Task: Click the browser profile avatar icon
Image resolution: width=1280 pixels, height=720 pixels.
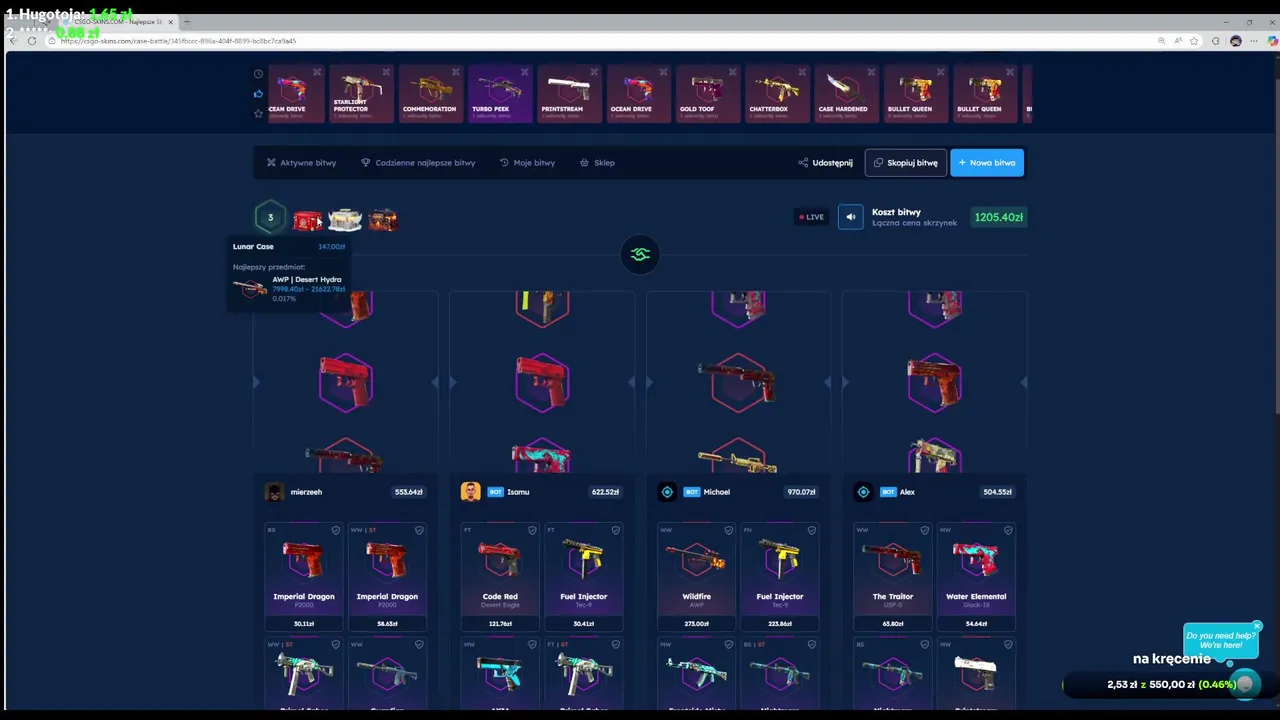Action: click(1236, 41)
